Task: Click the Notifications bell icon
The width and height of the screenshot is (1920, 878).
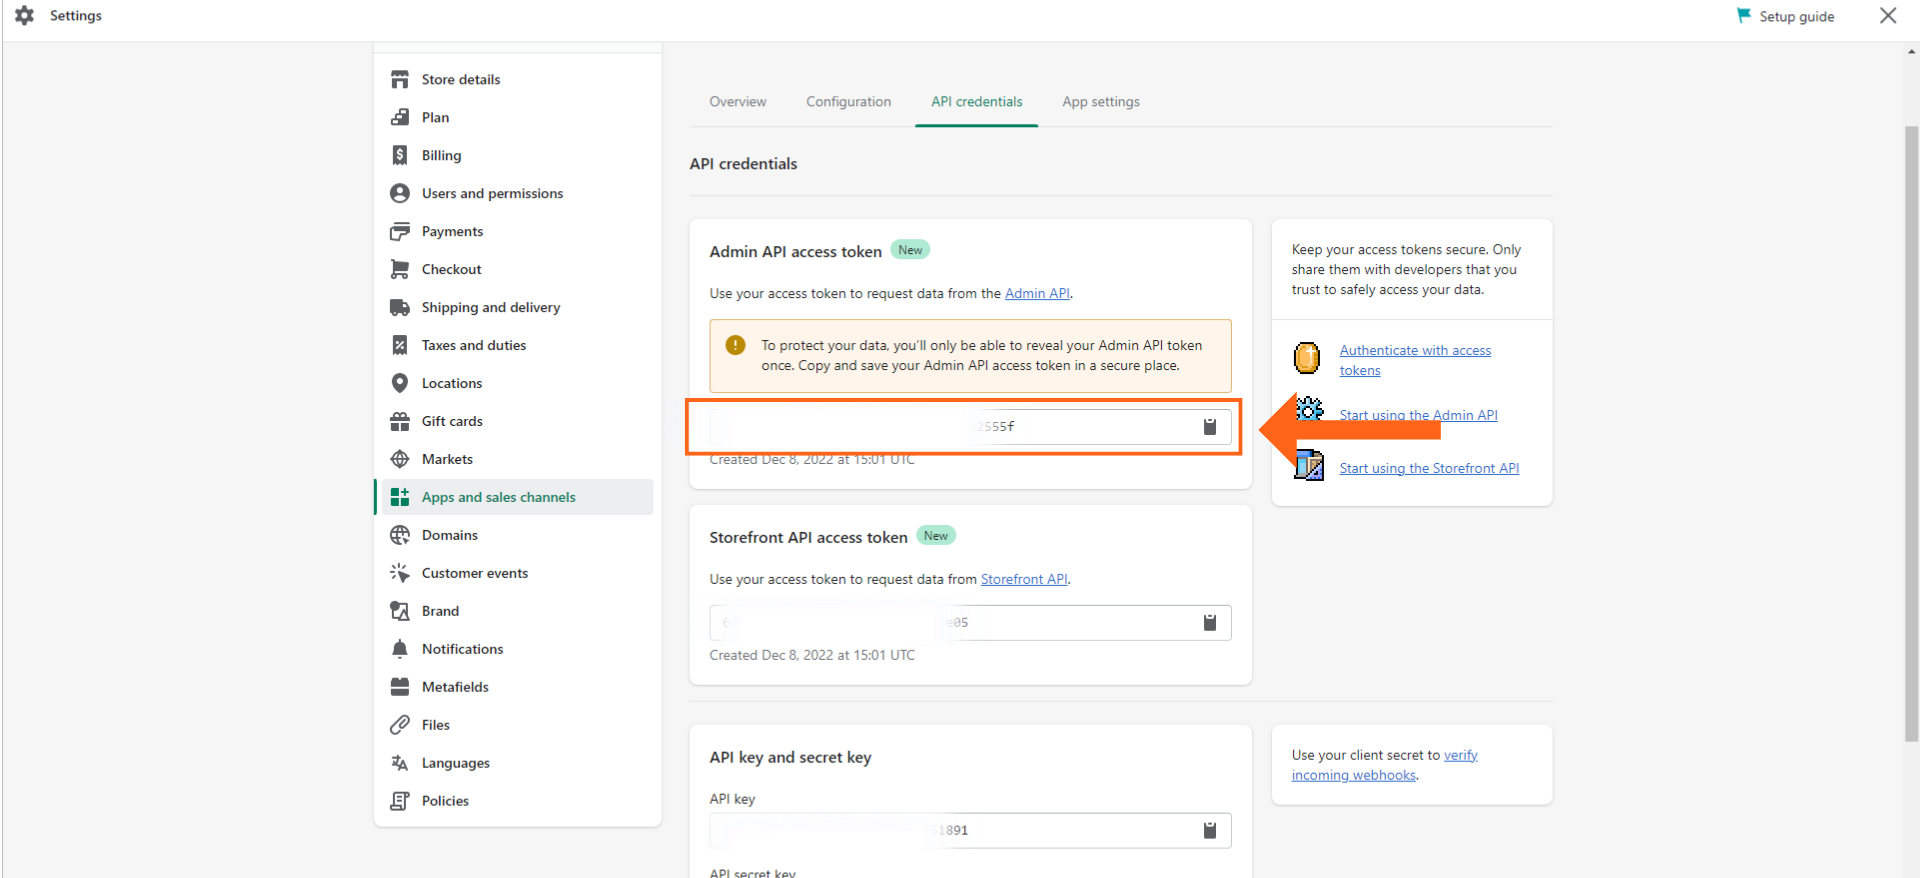Action: click(400, 649)
